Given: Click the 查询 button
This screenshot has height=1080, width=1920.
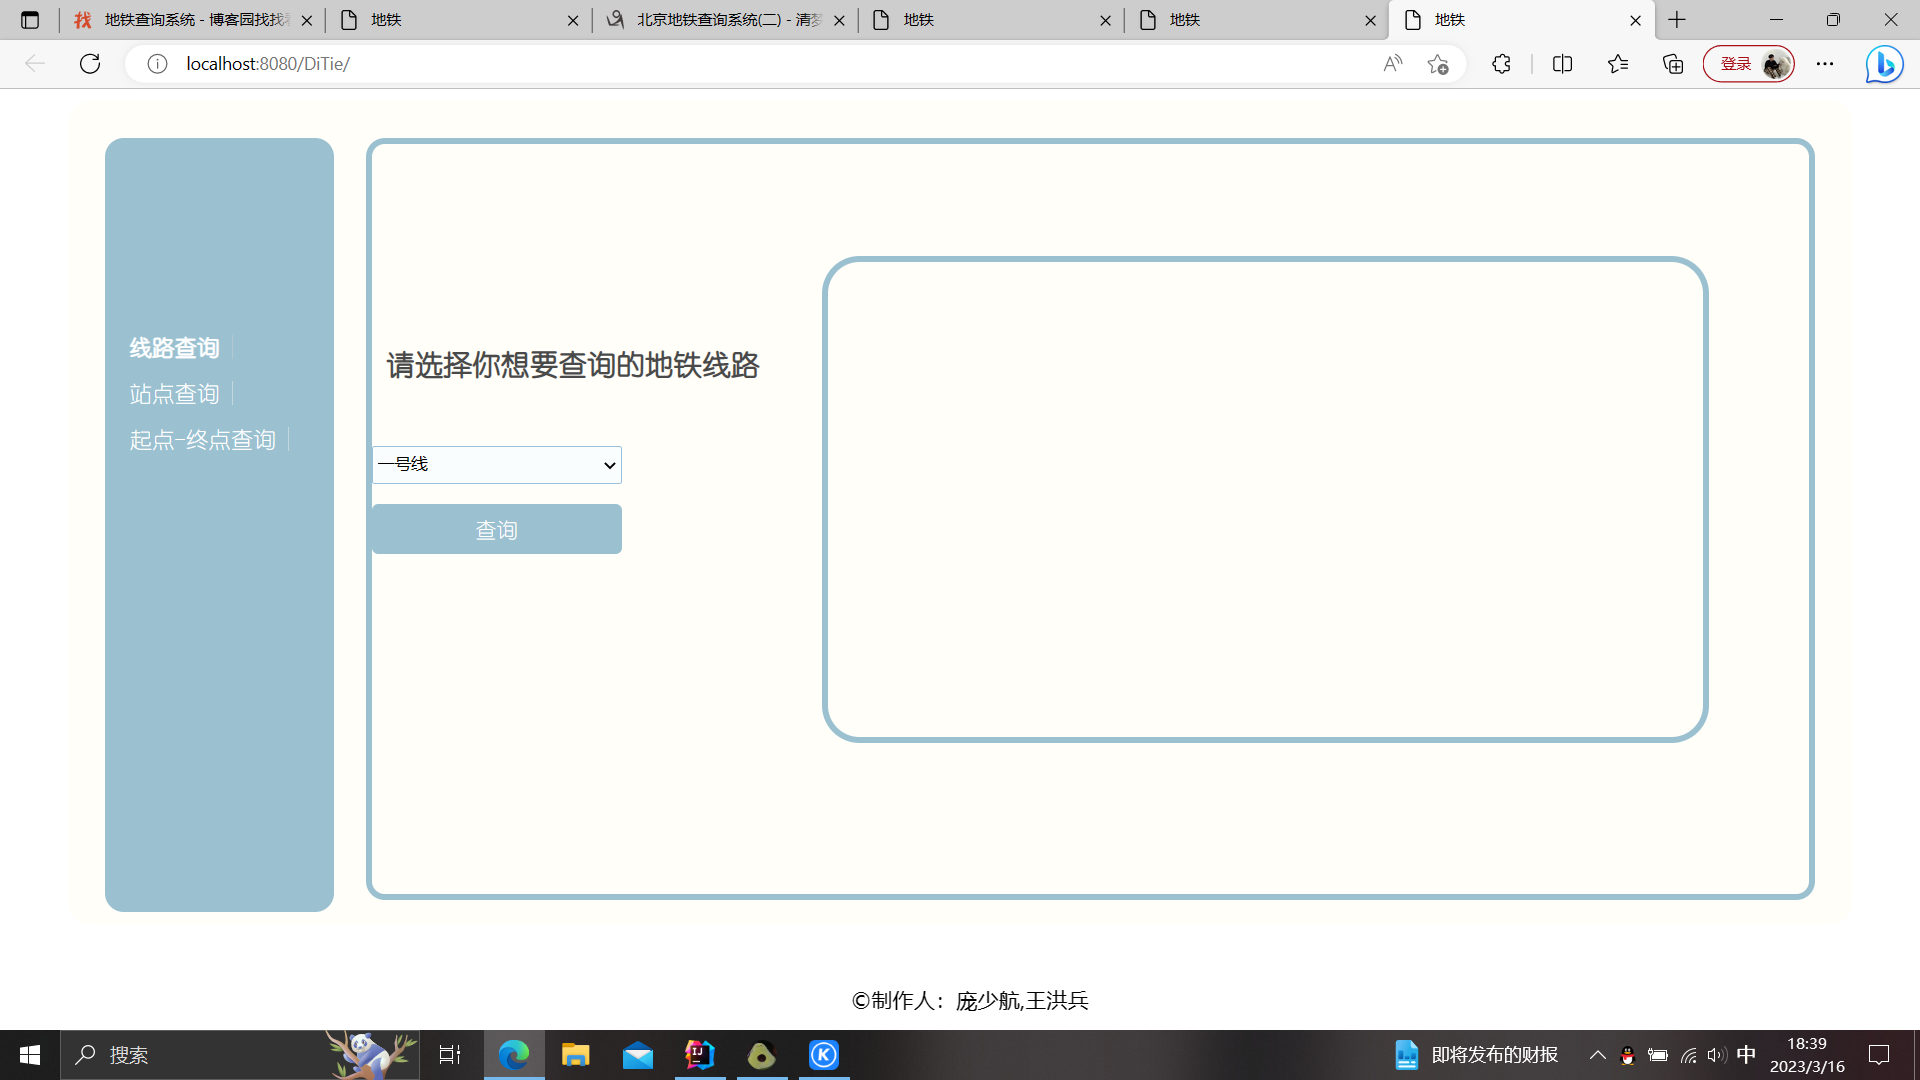Looking at the screenshot, I should (x=497, y=529).
